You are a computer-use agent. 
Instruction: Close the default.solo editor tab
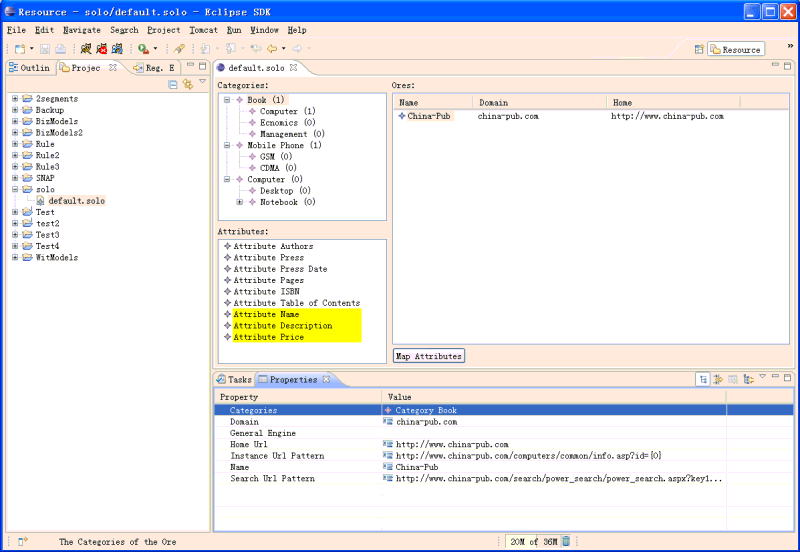pos(293,67)
